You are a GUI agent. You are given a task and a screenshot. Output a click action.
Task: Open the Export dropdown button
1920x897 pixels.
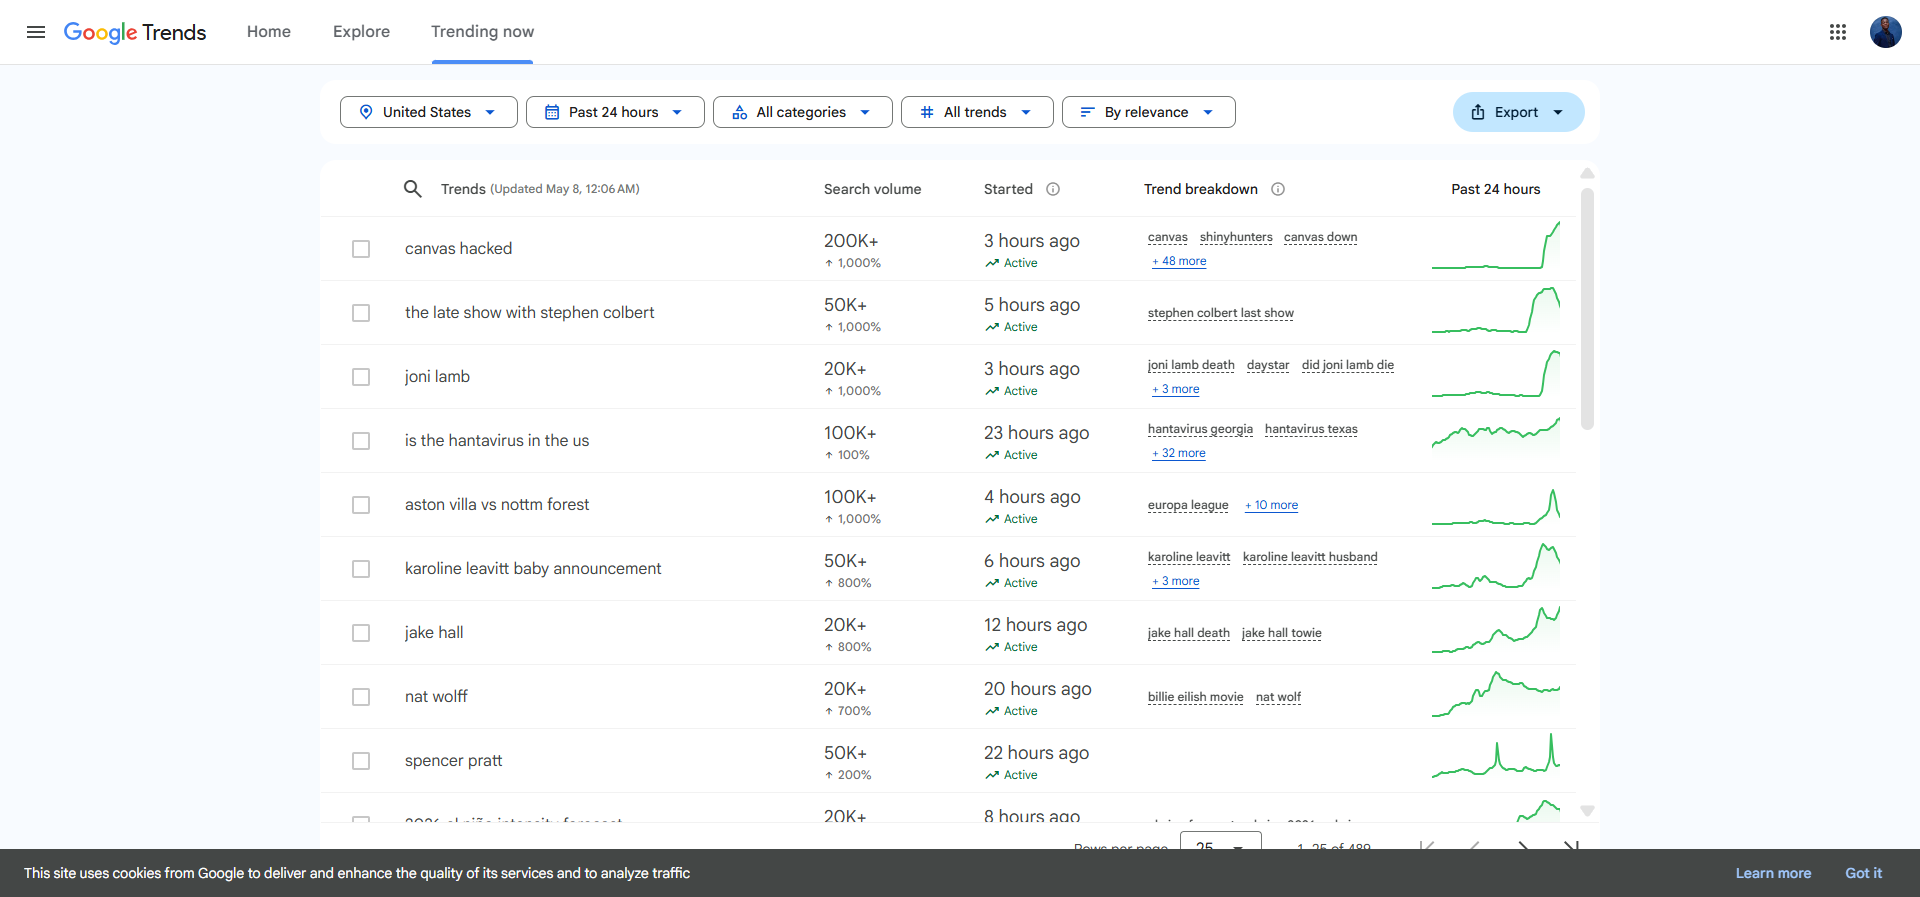click(x=1518, y=112)
